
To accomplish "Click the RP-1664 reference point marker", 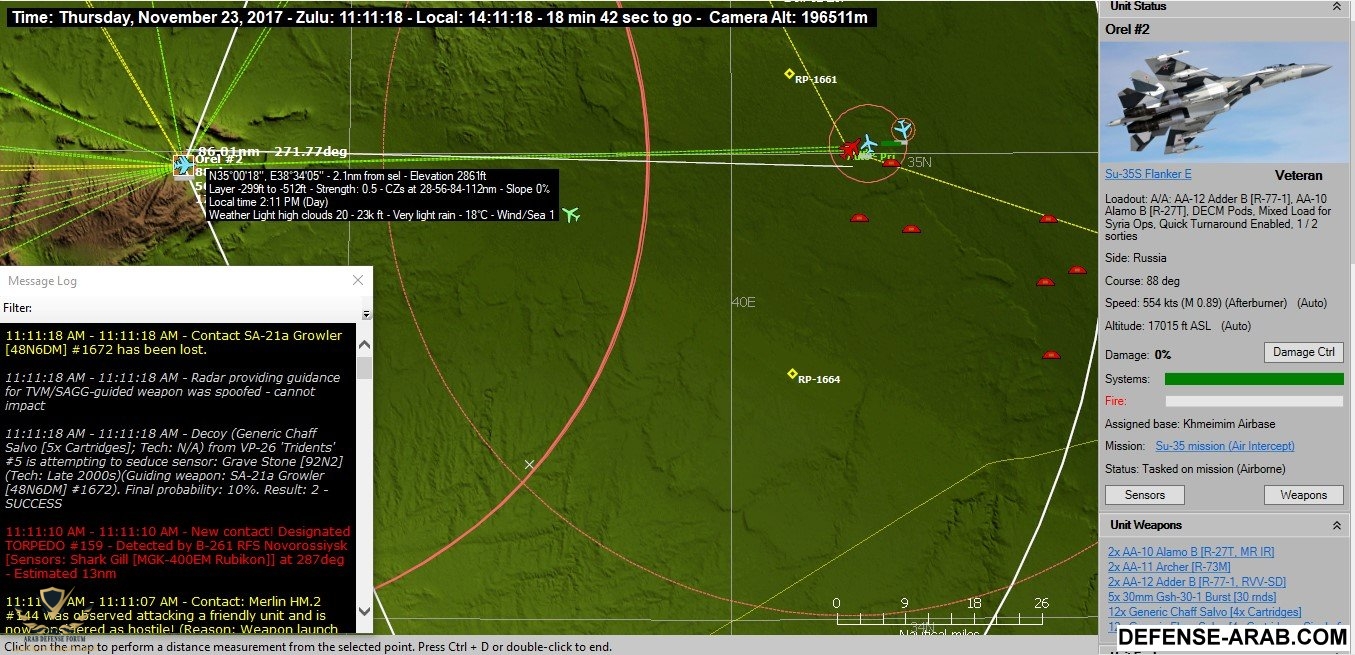I will (x=792, y=374).
